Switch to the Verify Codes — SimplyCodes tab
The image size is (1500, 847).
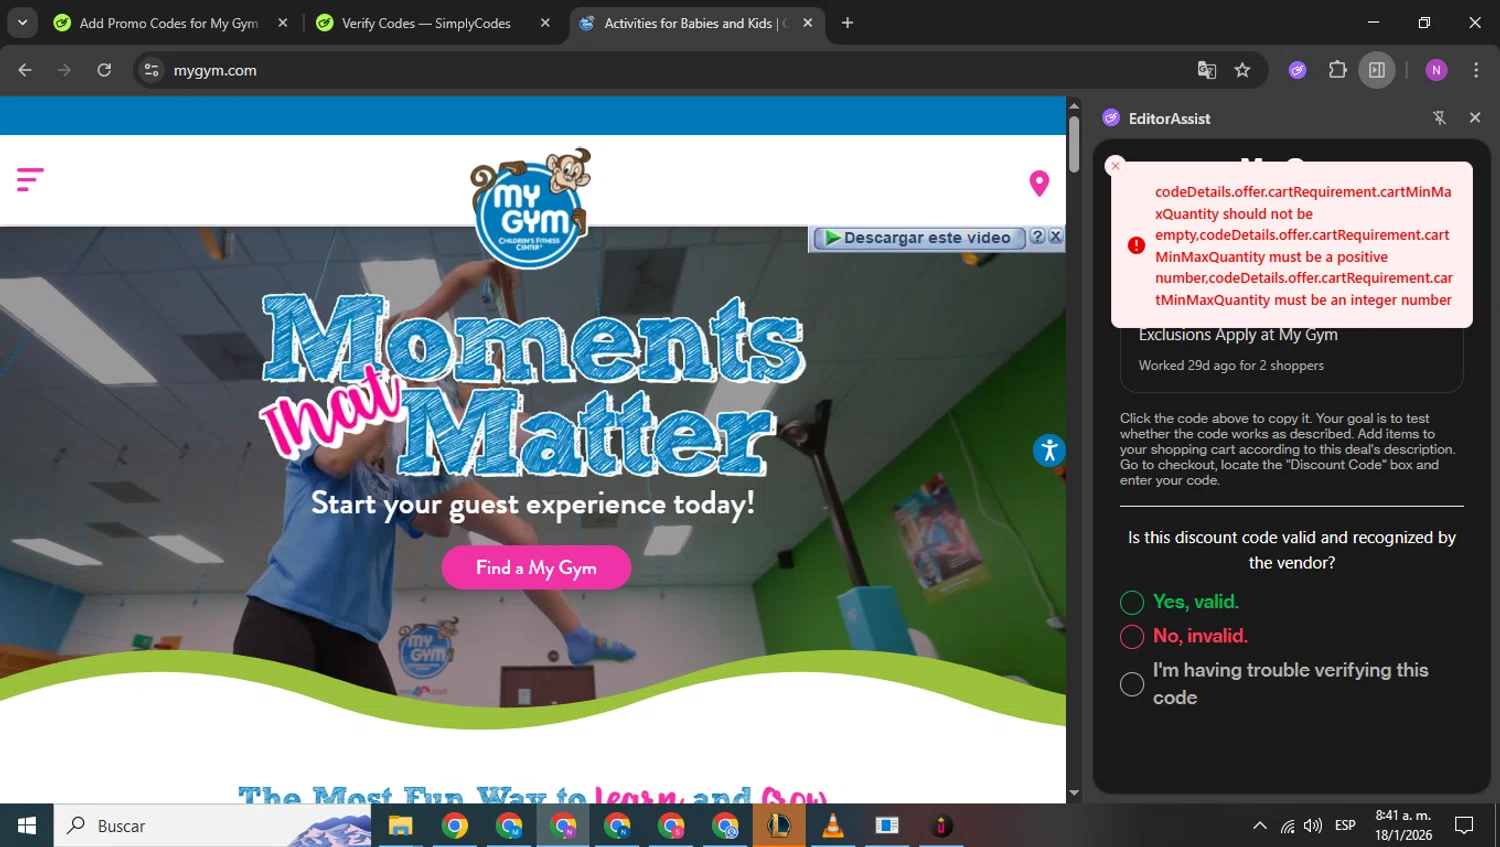coord(432,23)
